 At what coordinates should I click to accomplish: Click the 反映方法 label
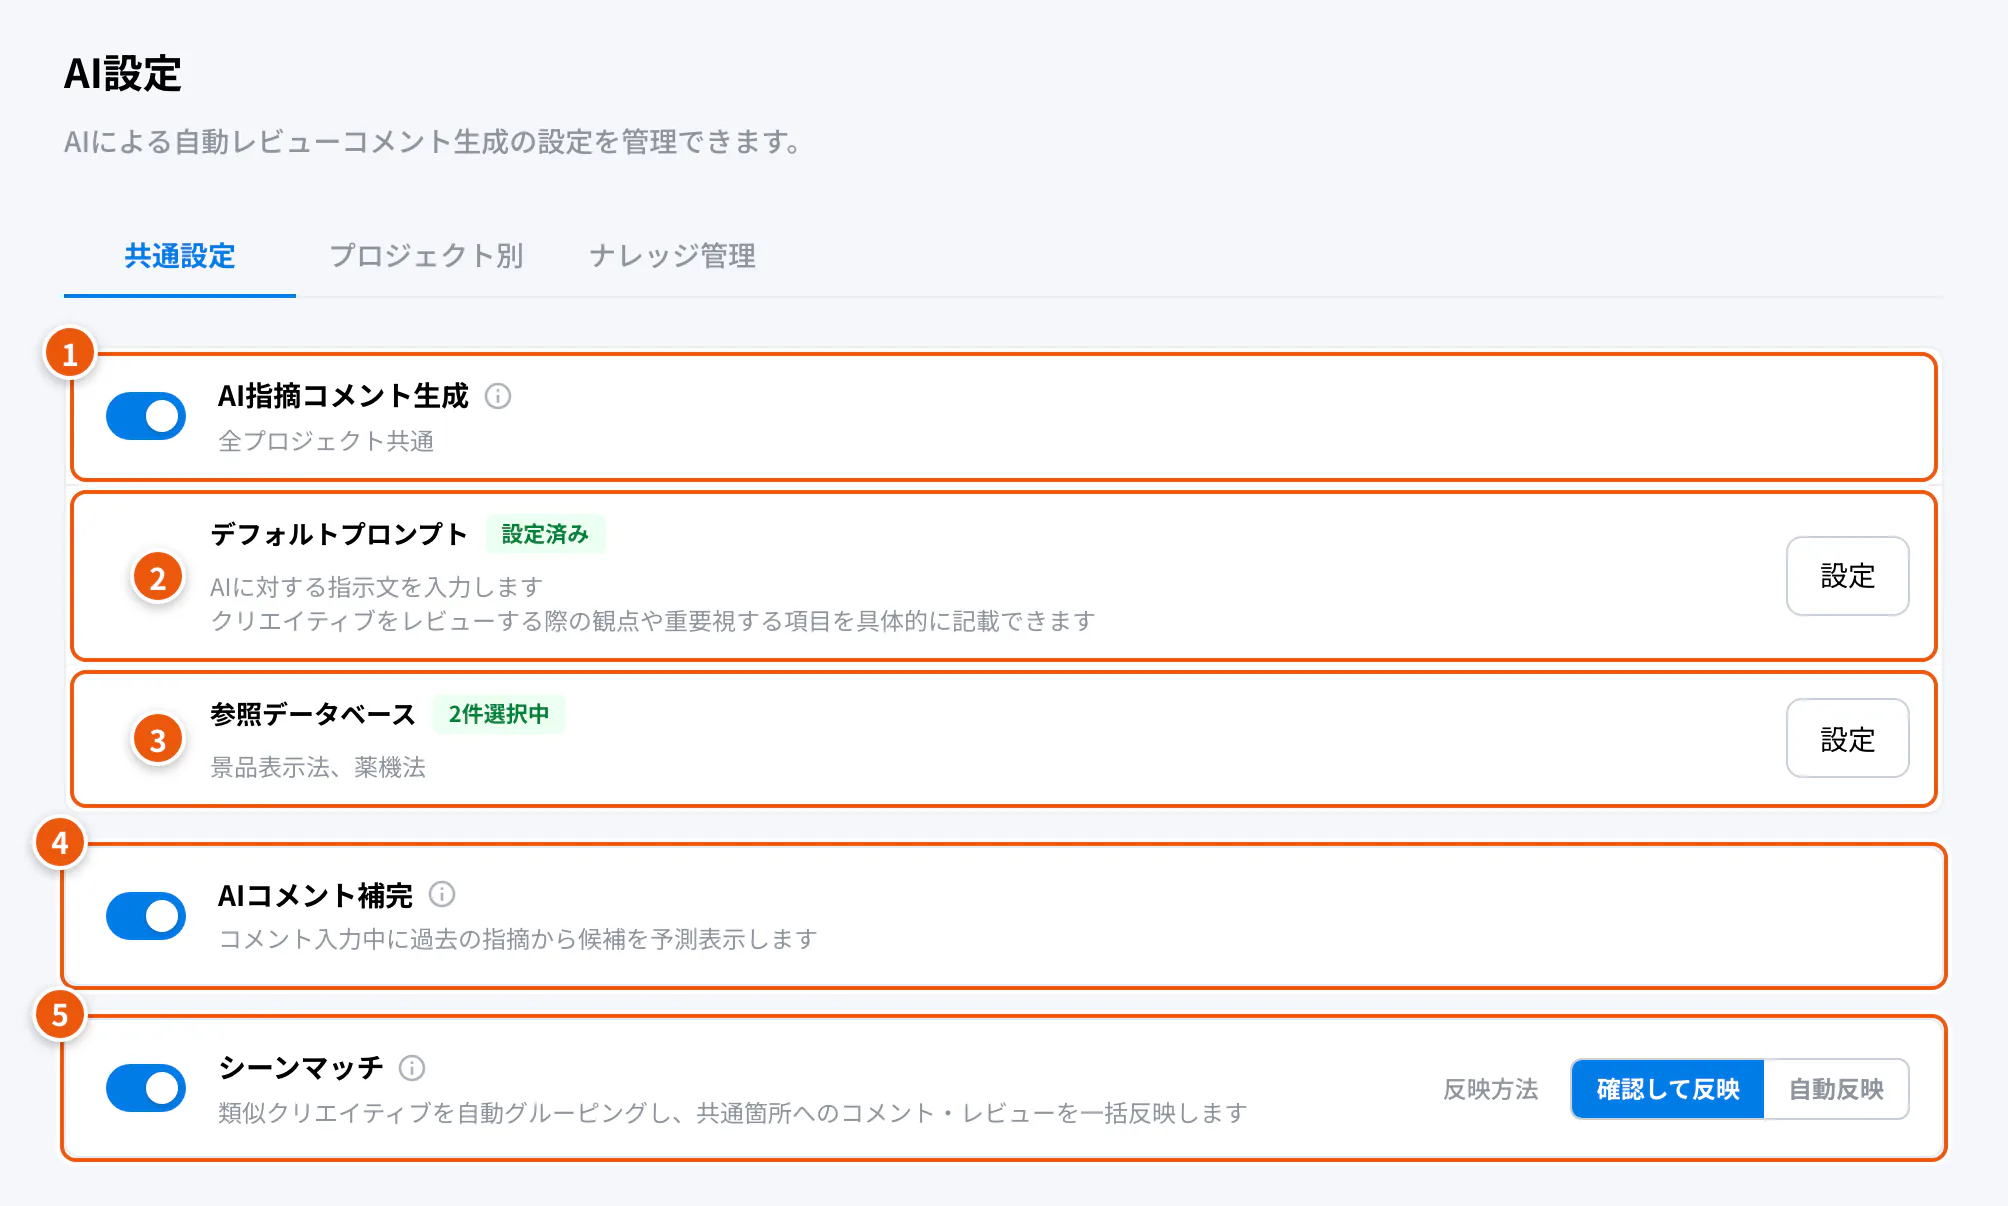(1490, 1089)
